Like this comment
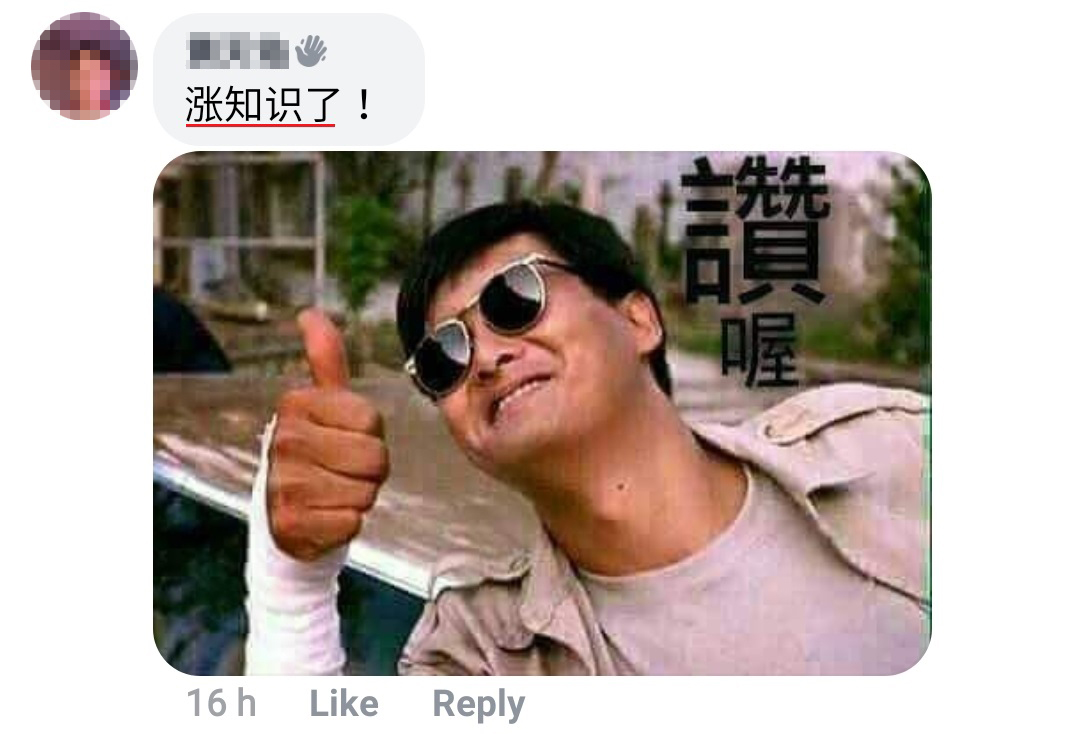 pyautogui.click(x=344, y=704)
